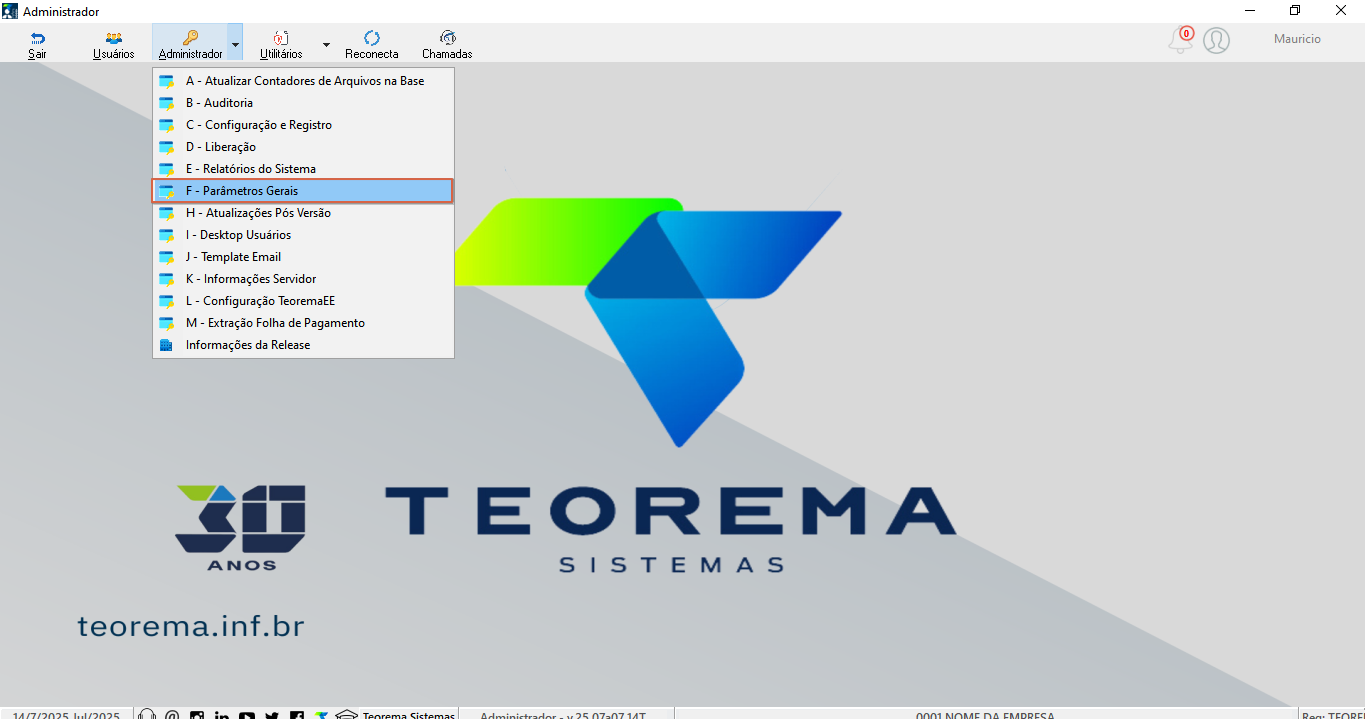Click the Administrador key icon button
This screenshot has width=1365, height=719.
point(190,44)
